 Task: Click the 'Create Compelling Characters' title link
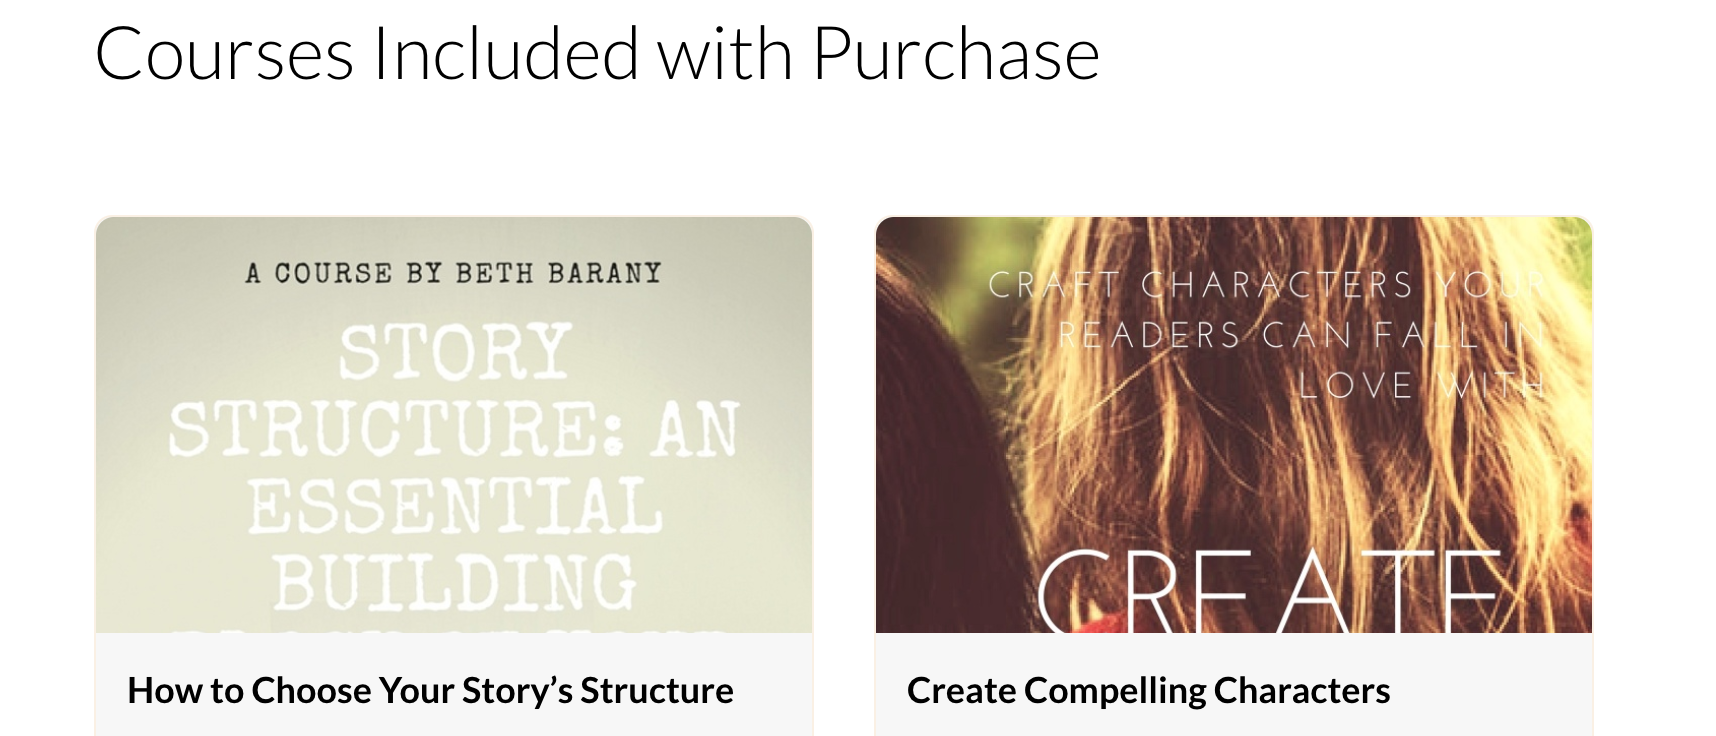[1148, 691]
